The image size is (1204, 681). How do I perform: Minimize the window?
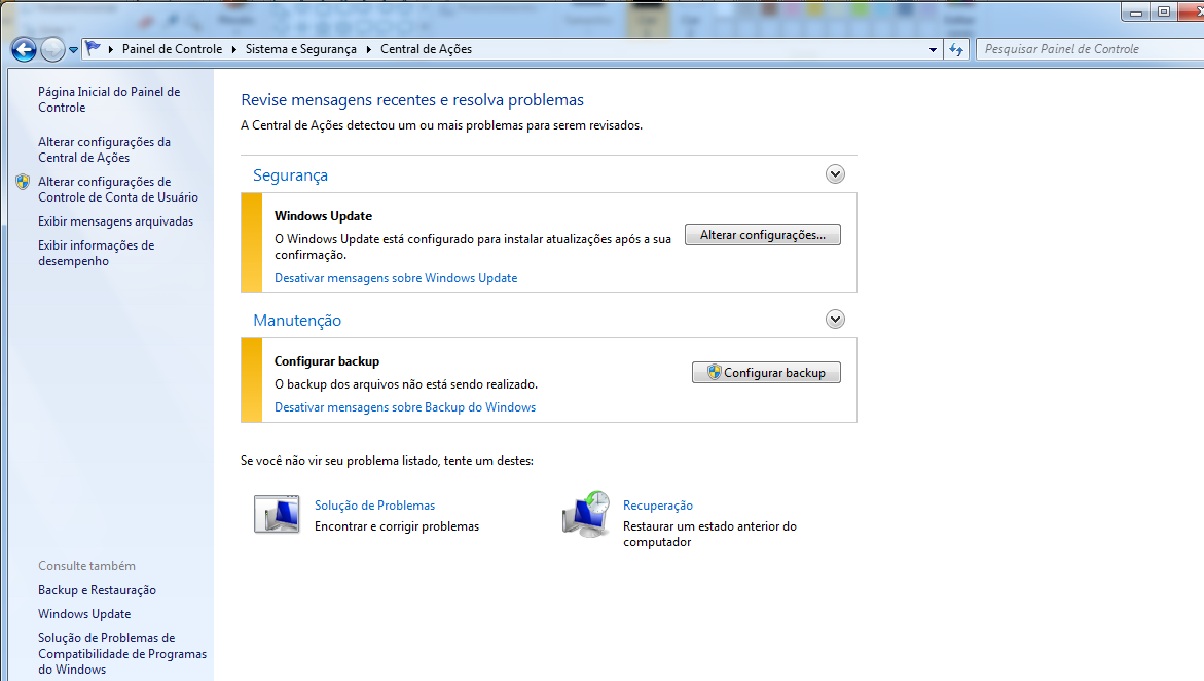(x=1135, y=12)
